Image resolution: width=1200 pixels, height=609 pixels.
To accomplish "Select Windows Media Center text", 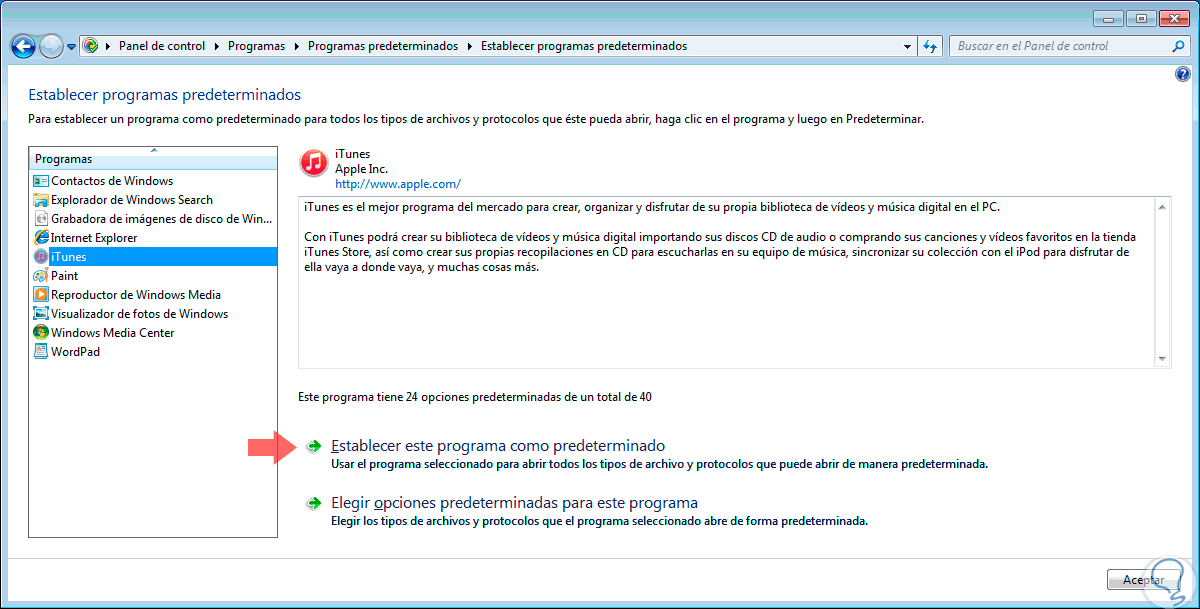I will (x=113, y=333).
